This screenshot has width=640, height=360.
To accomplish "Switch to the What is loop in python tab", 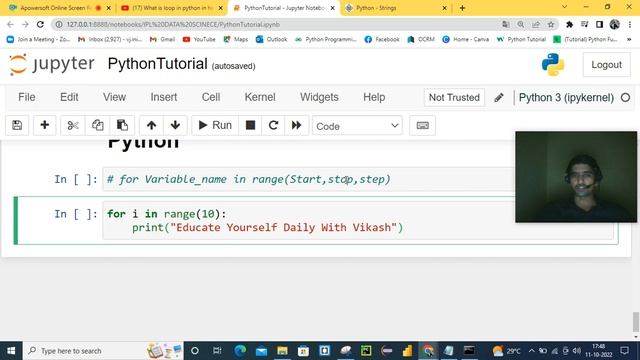I will point(172,8).
